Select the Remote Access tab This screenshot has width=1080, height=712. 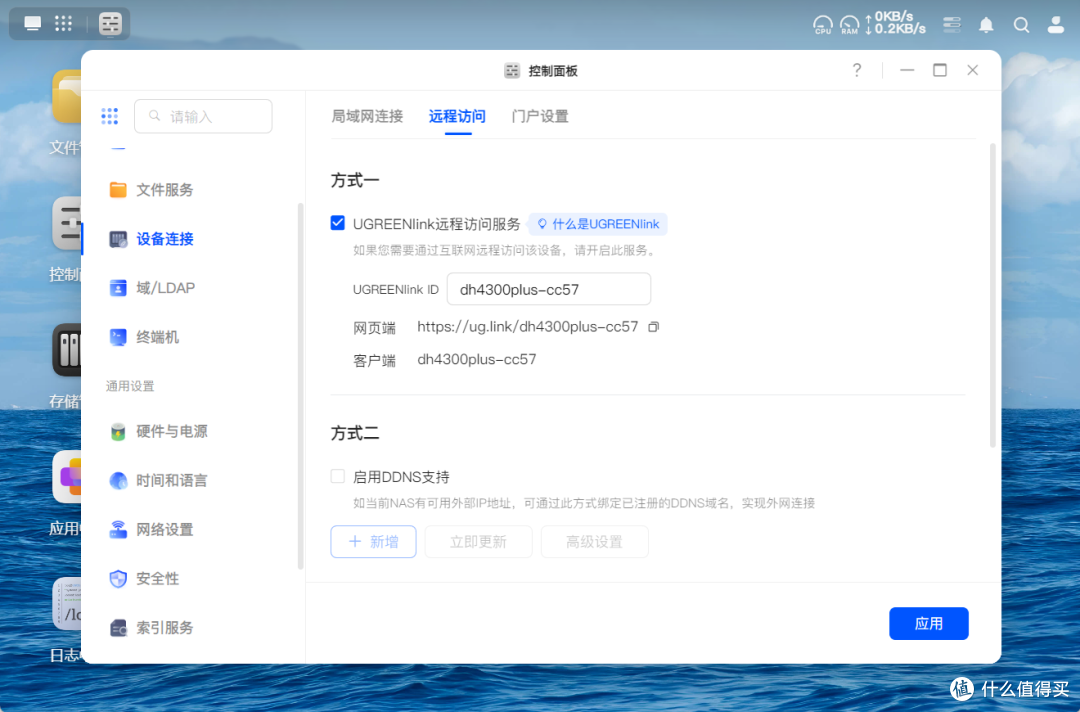tap(457, 116)
